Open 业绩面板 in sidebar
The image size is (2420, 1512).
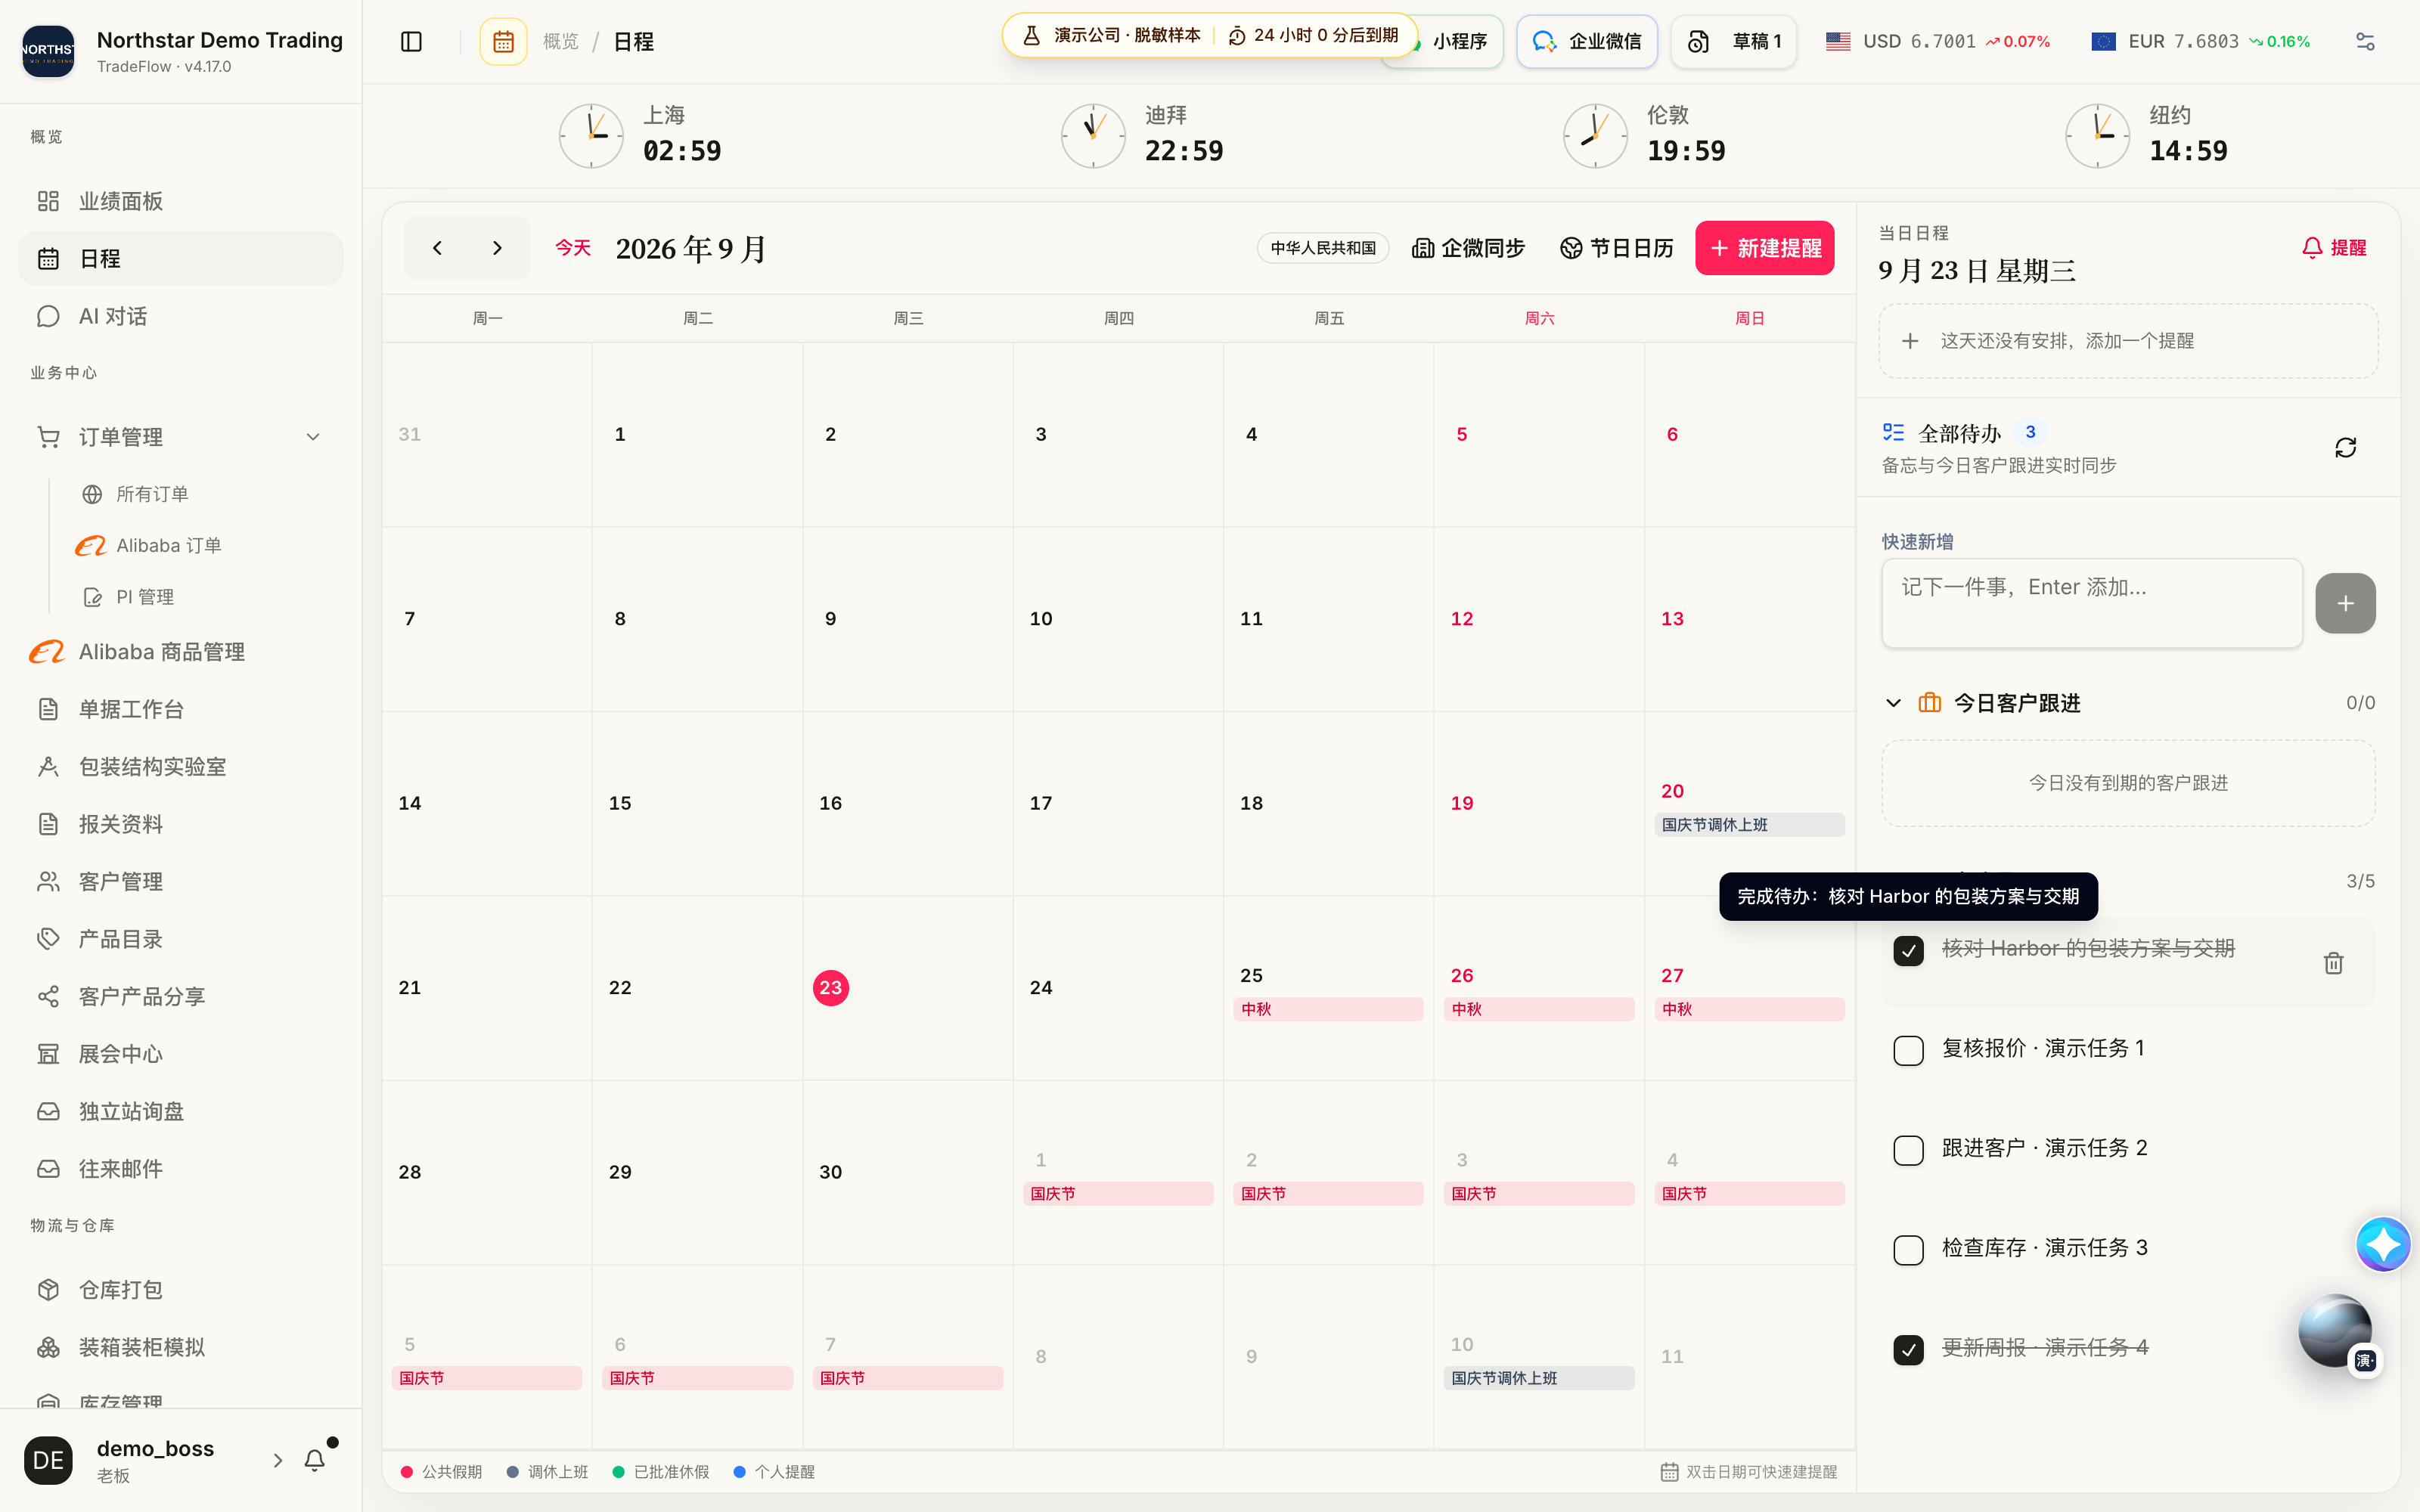point(180,201)
